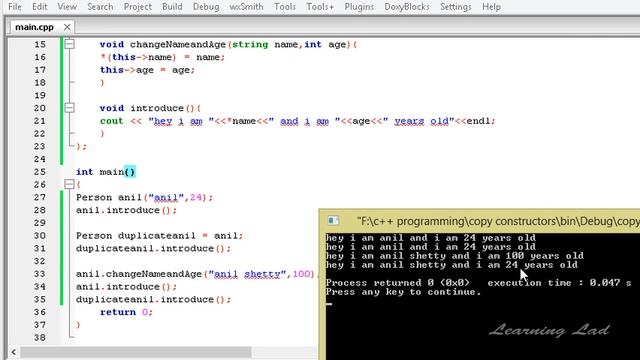
Task: Click line number 25 in the margin
Action: 40,172
